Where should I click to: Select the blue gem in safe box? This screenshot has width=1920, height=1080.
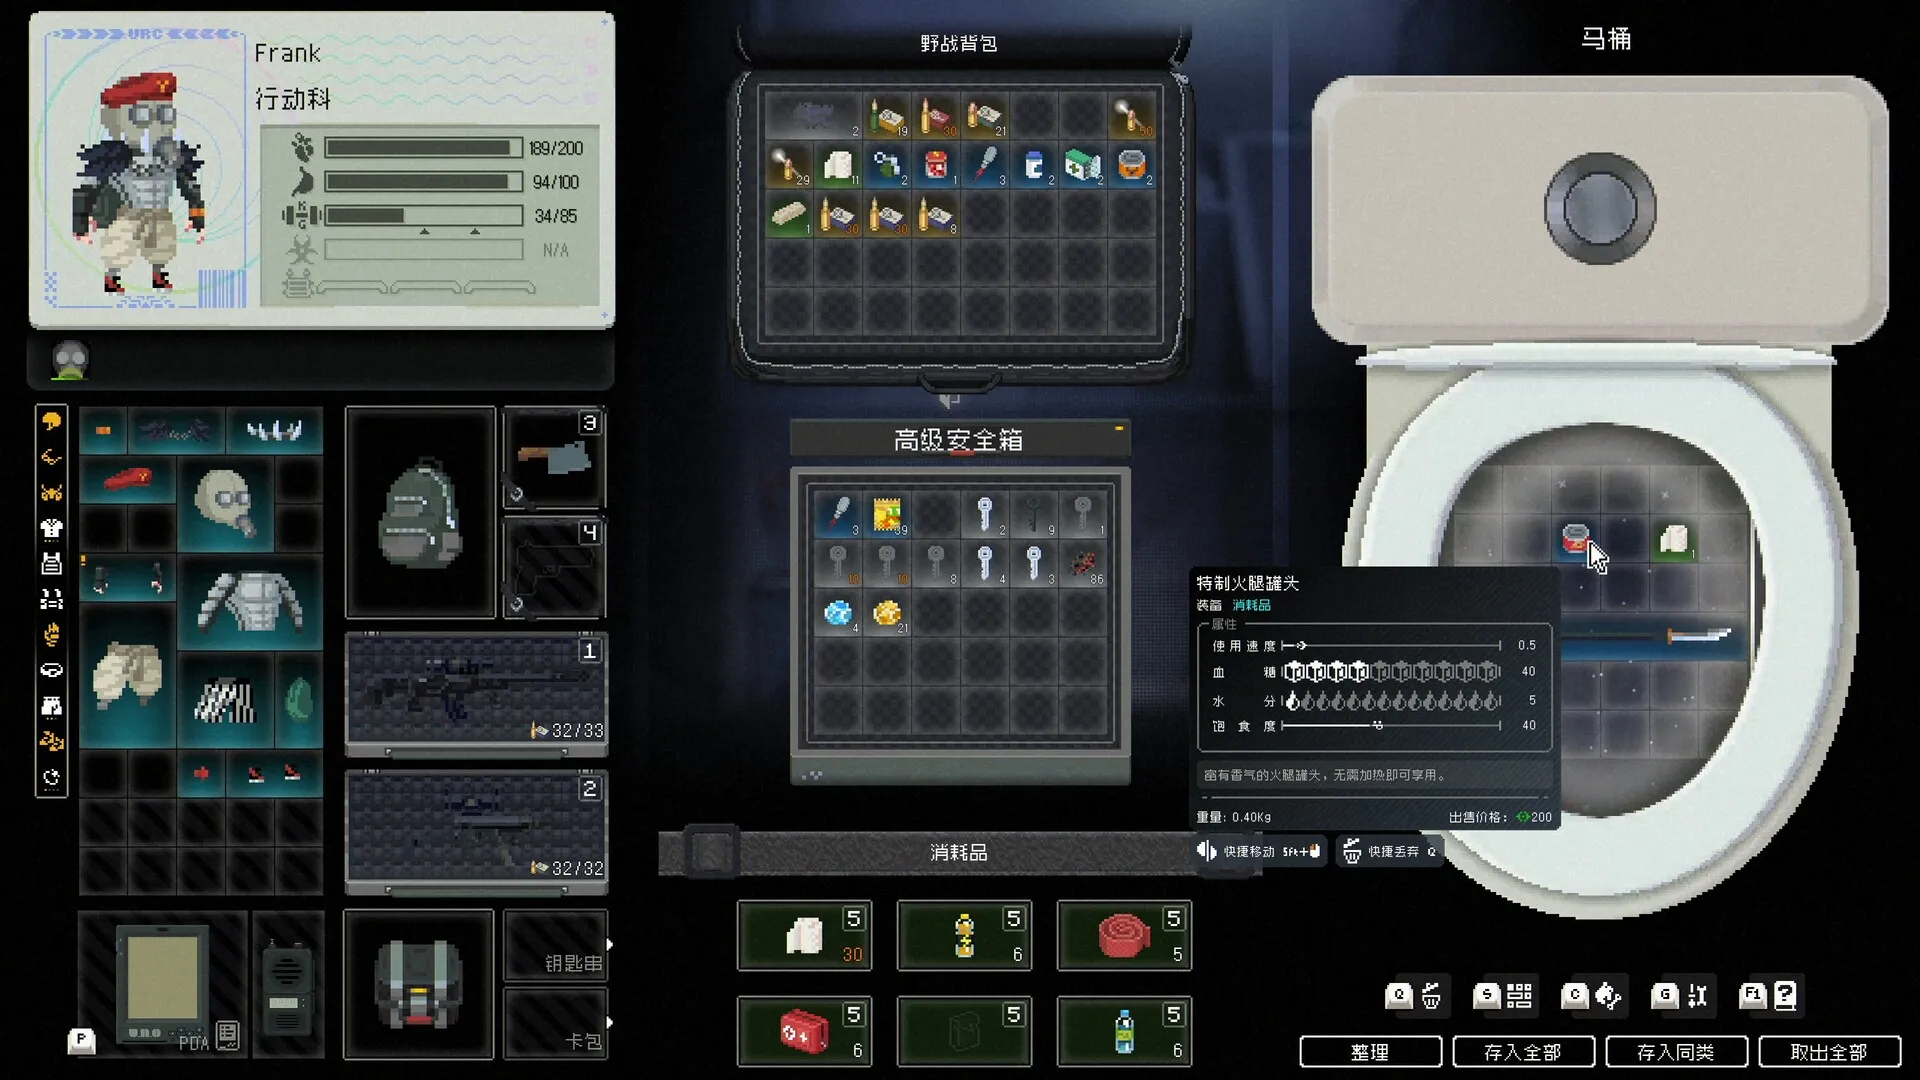838,612
